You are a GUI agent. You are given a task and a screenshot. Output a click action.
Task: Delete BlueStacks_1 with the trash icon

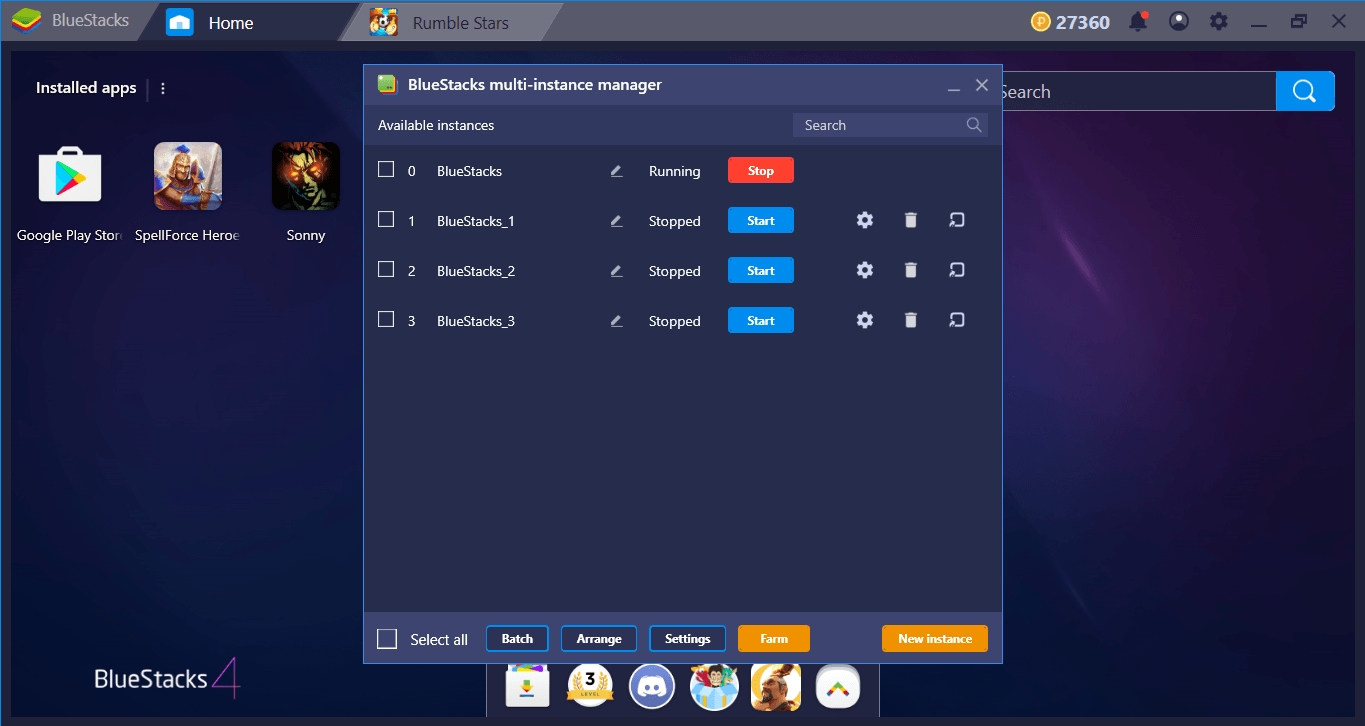(x=910, y=220)
